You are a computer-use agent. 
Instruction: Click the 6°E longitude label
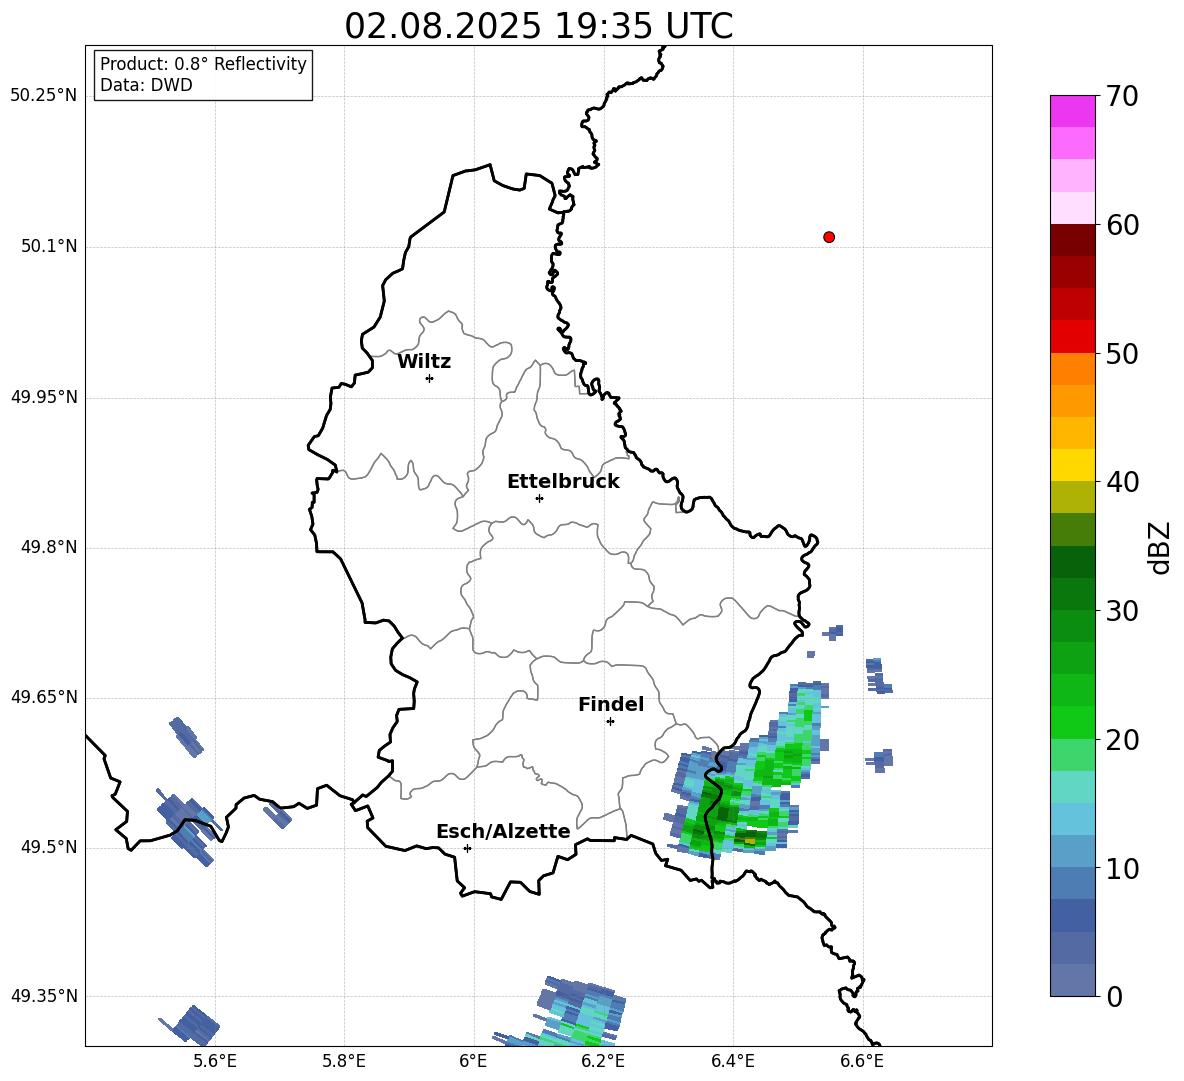473,1061
